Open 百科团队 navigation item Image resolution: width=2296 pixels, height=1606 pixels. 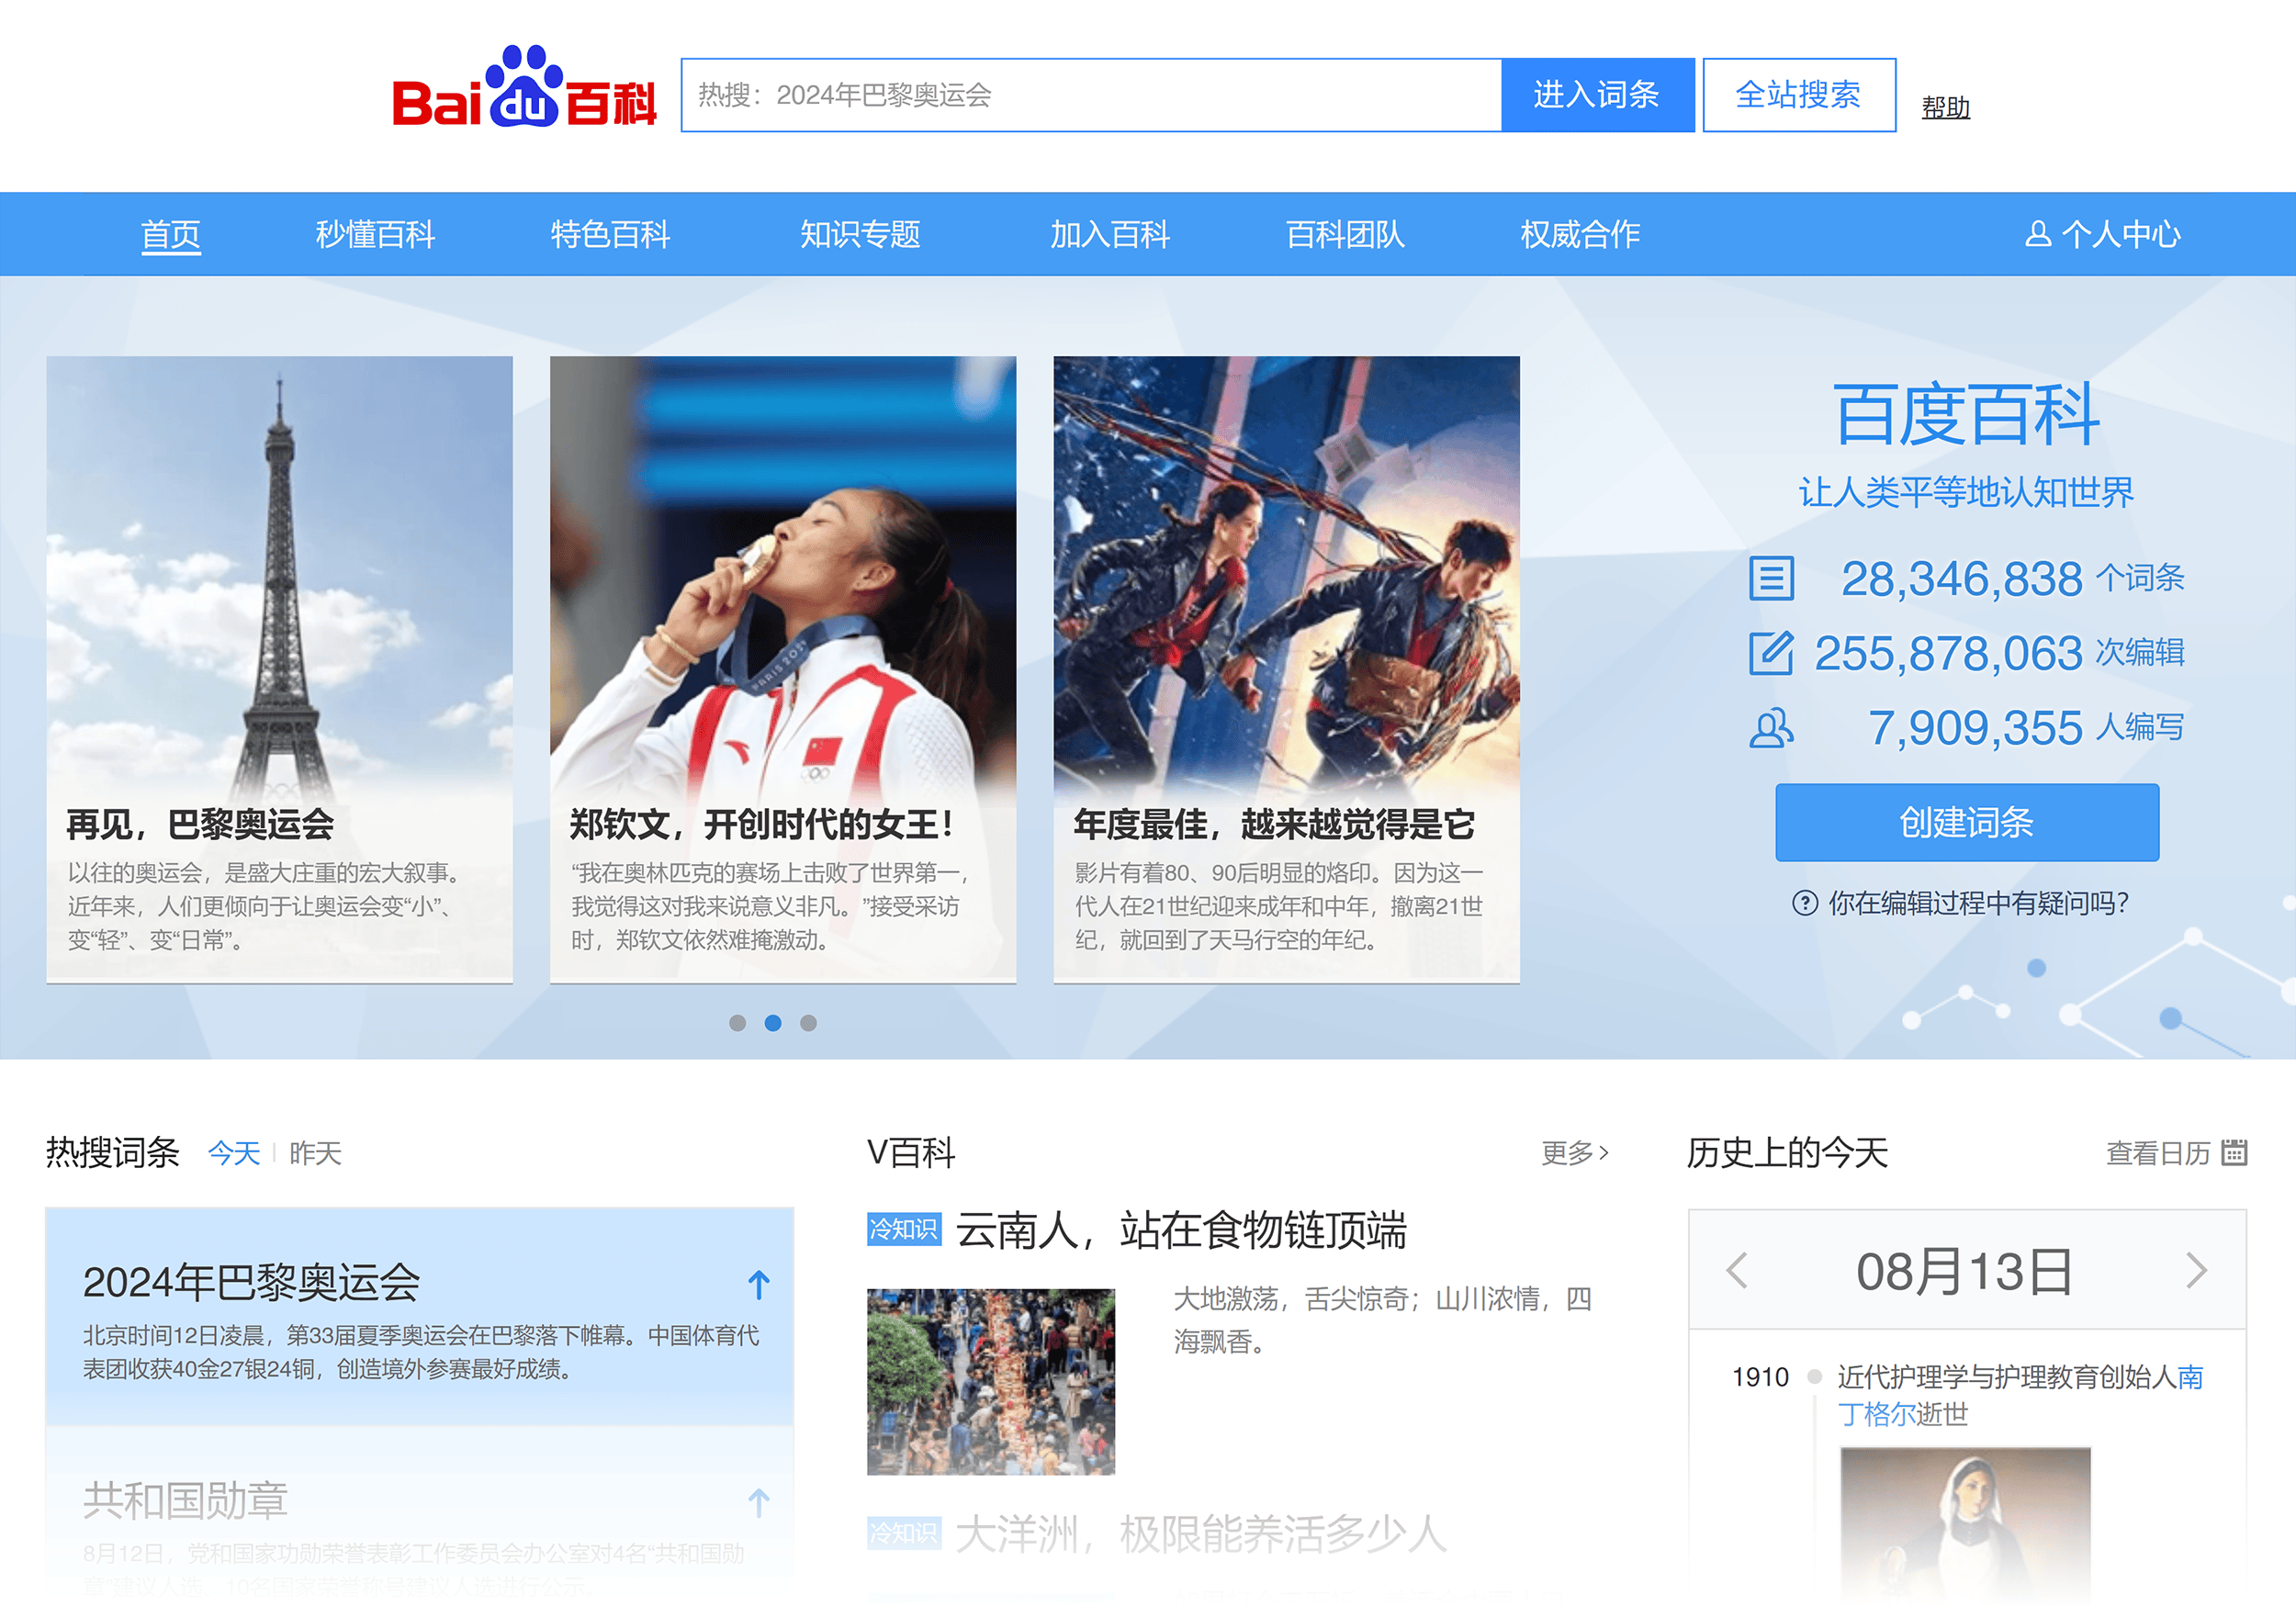(x=1345, y=234)
